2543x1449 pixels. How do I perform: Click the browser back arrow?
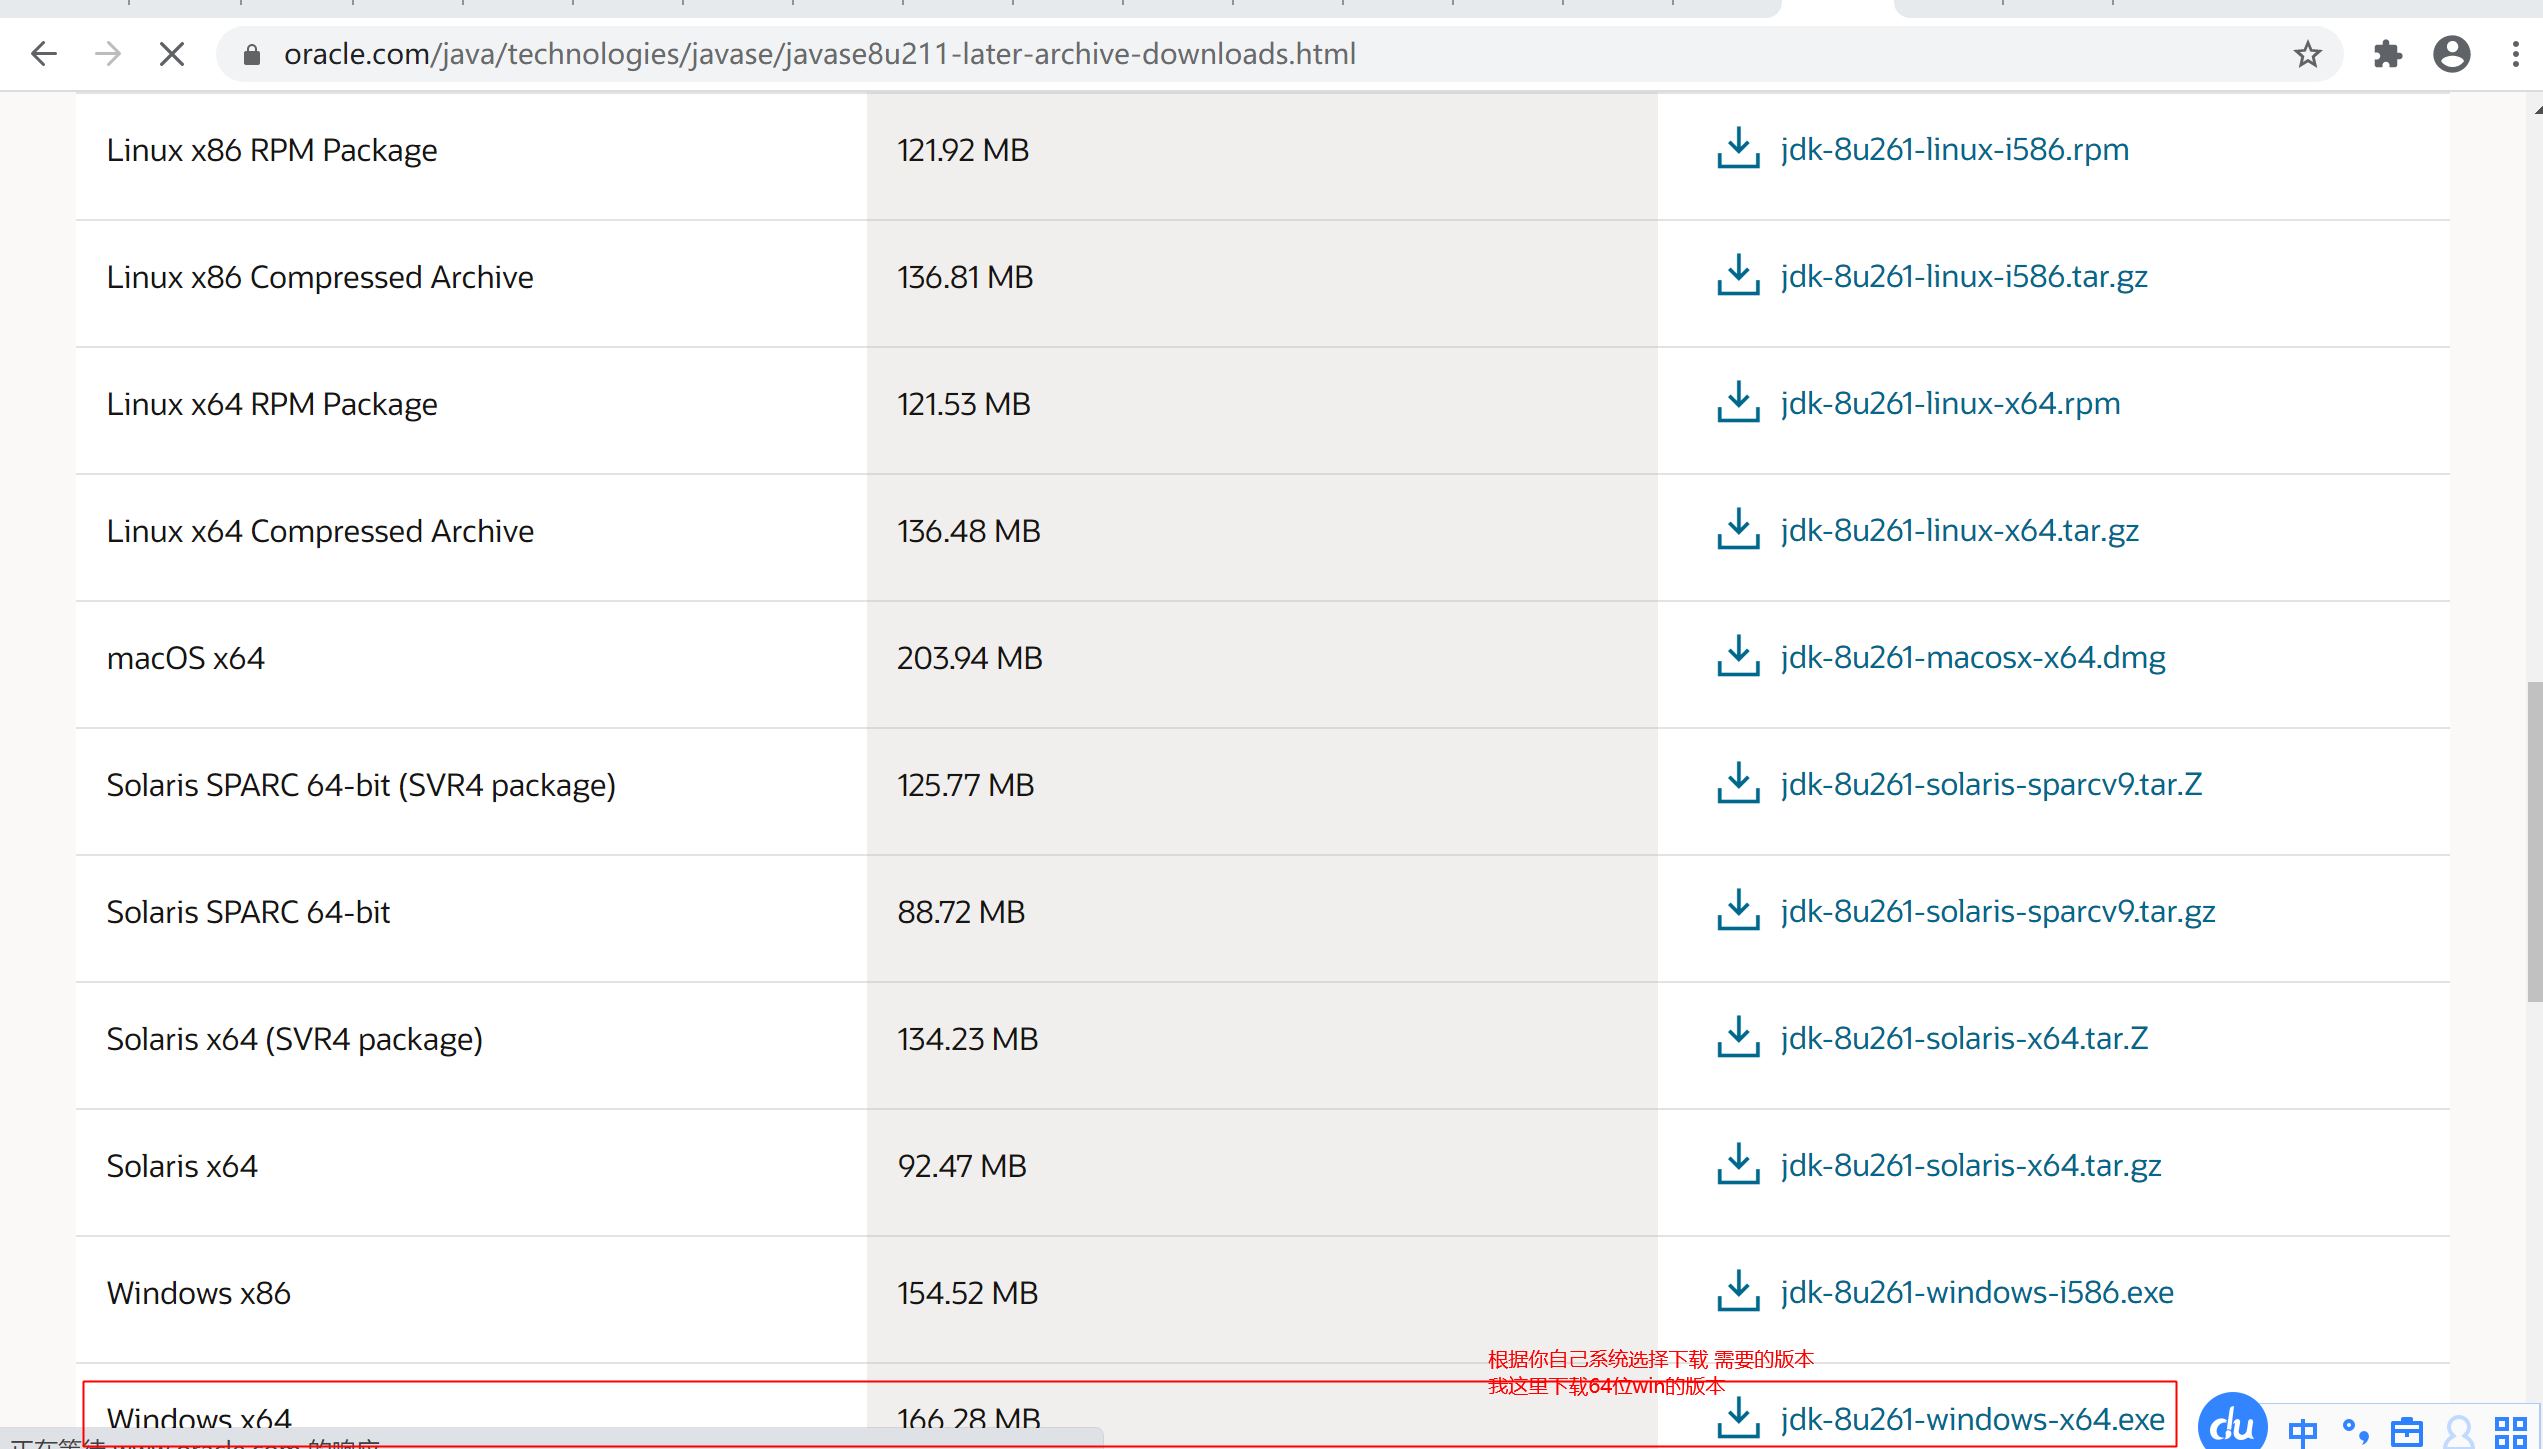click(44, 54)
